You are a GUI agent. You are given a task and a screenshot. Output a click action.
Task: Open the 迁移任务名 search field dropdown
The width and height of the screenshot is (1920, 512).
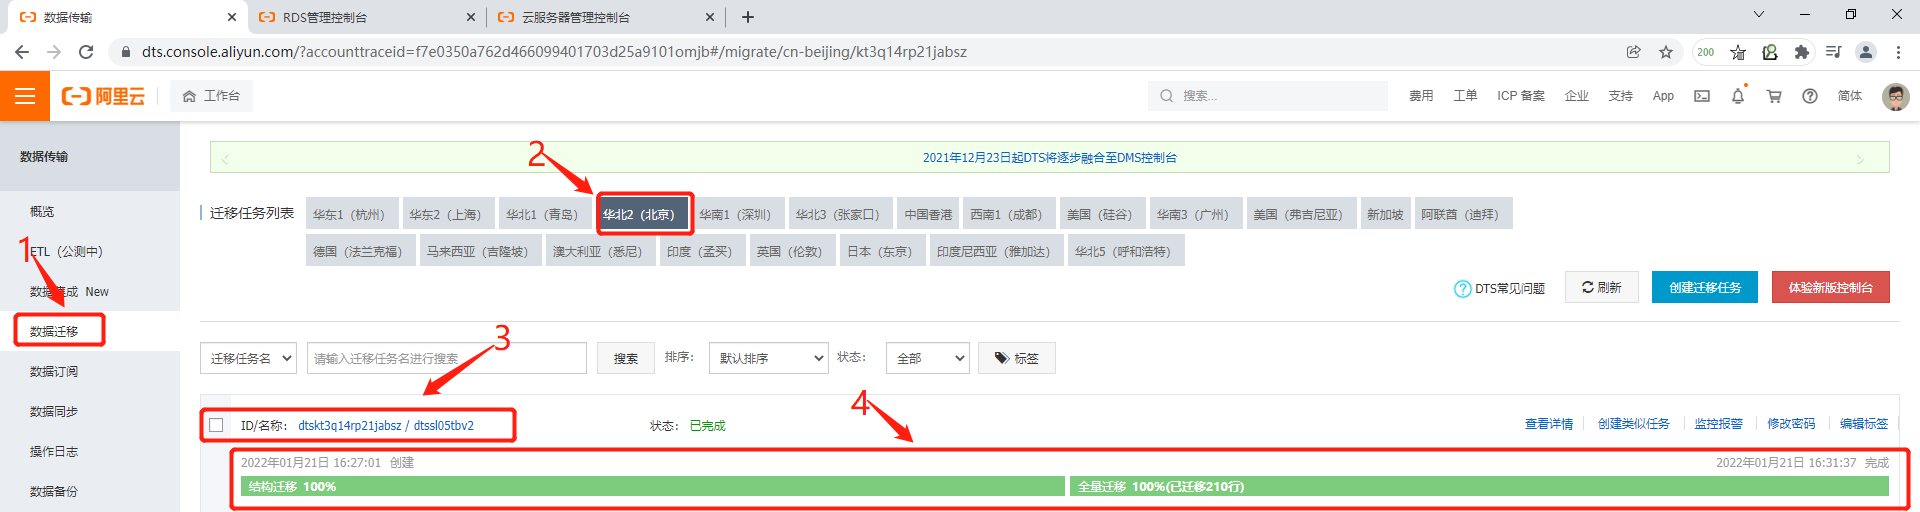pos(248,358)
